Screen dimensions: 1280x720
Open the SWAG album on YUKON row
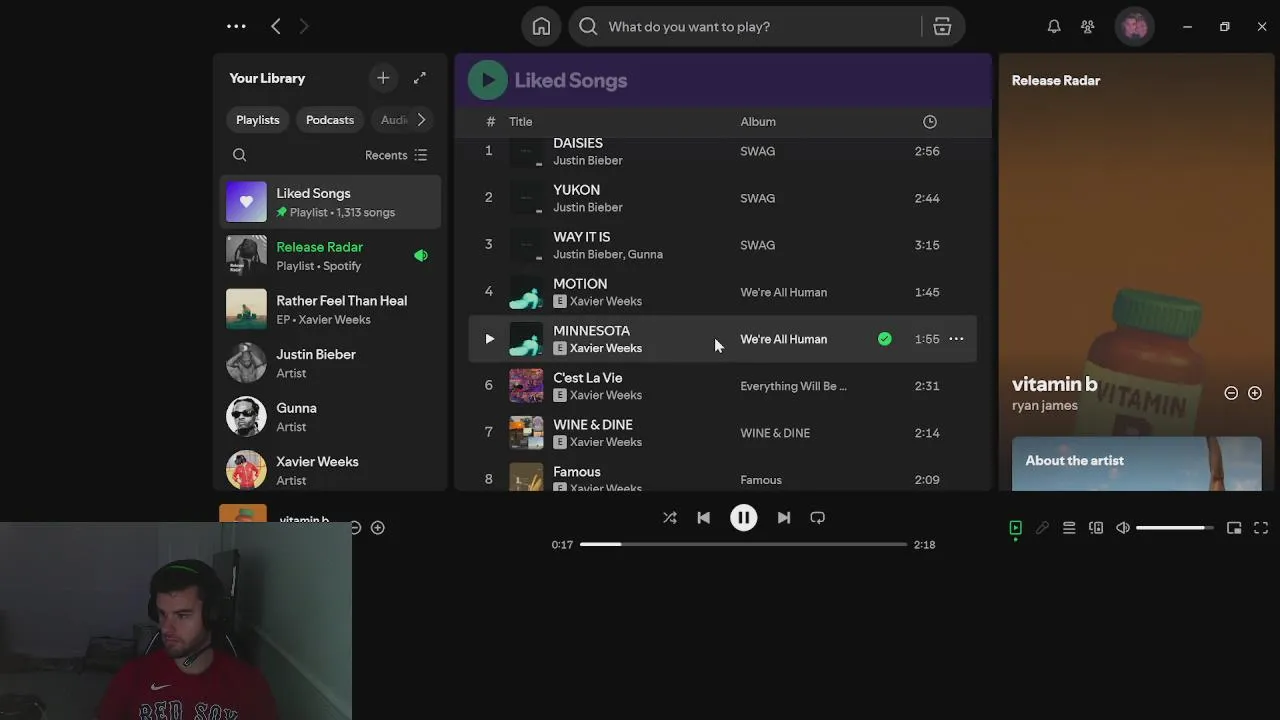point(758,198)
